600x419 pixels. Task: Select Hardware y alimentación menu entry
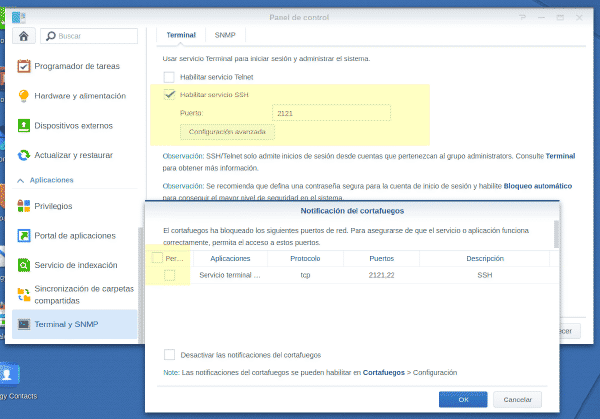[75, 96]
